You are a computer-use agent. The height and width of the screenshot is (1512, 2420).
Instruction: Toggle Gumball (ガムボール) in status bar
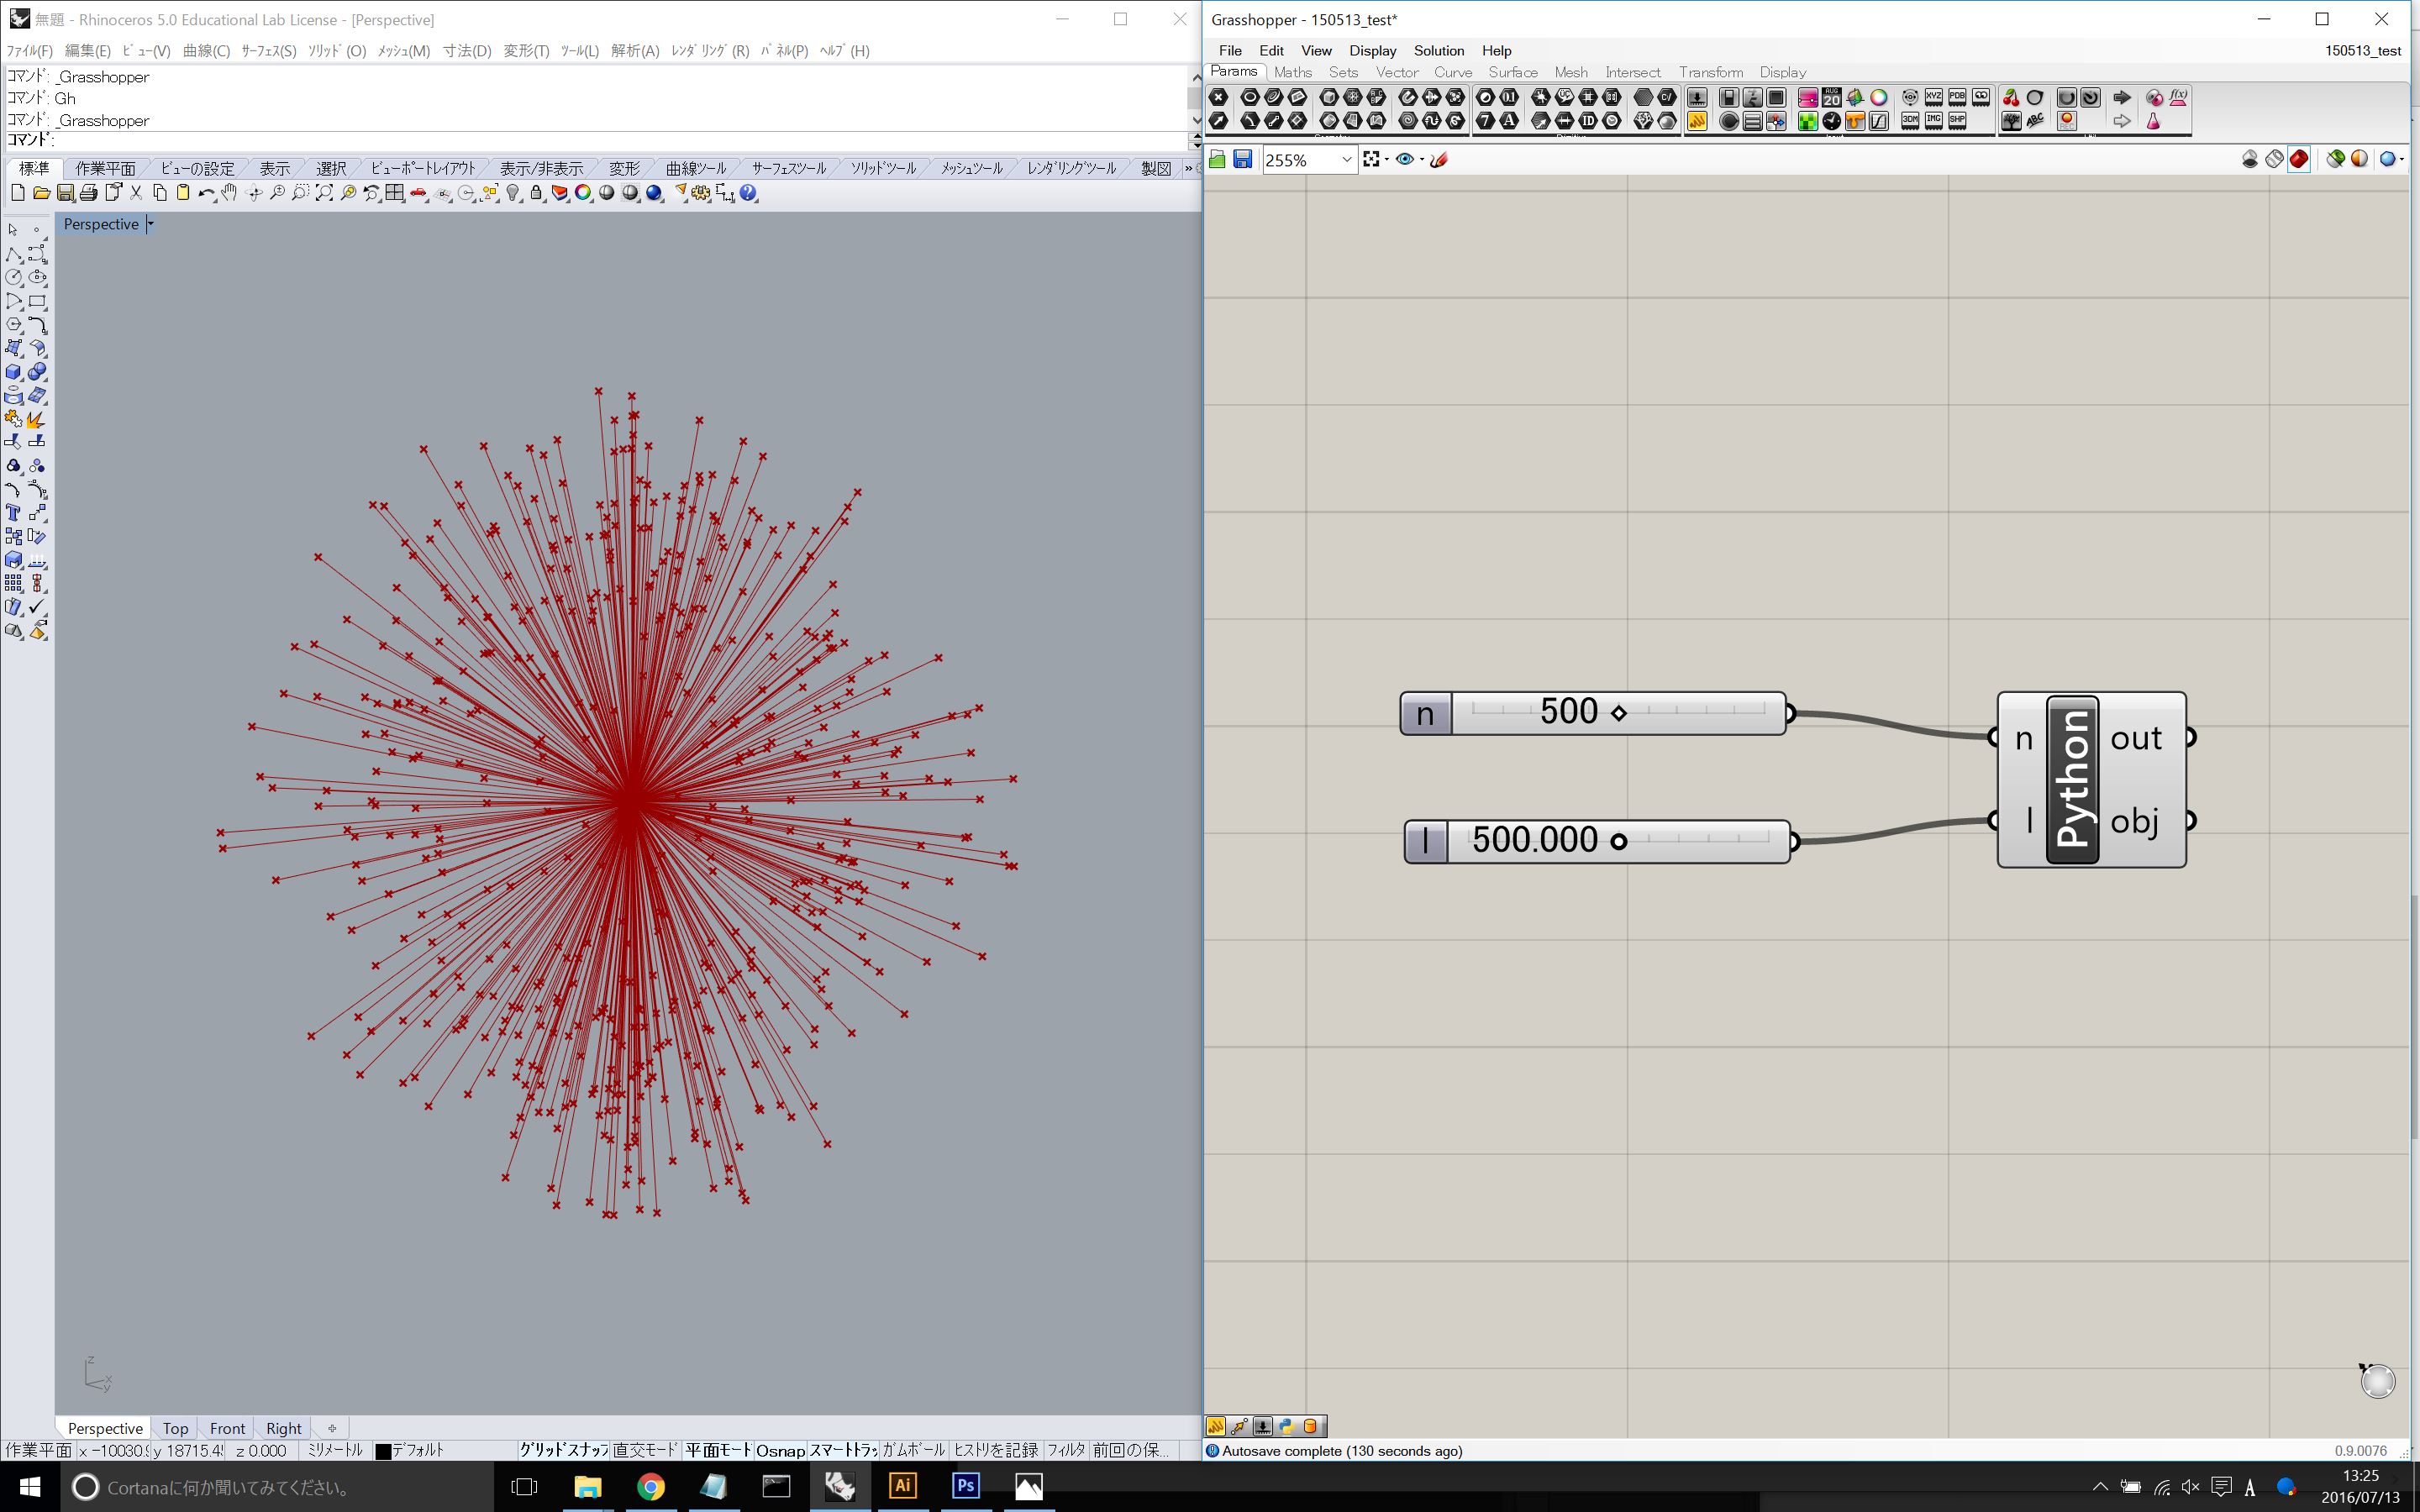pos(913,1450)
